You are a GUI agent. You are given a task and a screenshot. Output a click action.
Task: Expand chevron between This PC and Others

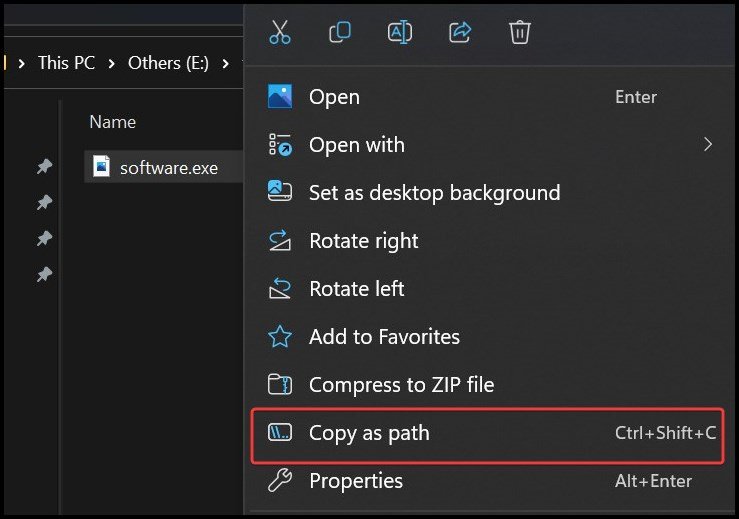pos(112,63)
